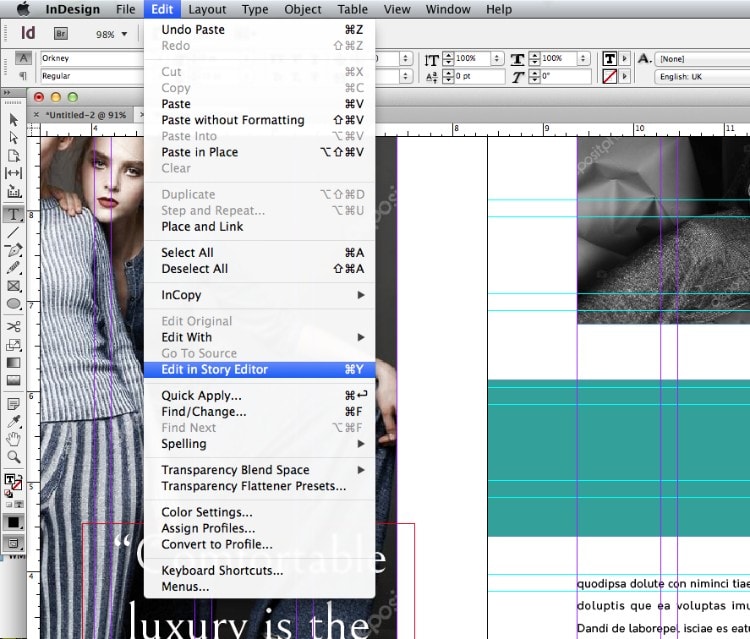The width and height of the screenshot is (750, 639).
Task: Click the baseline shift 0 pt field
Action: [479, 76]
